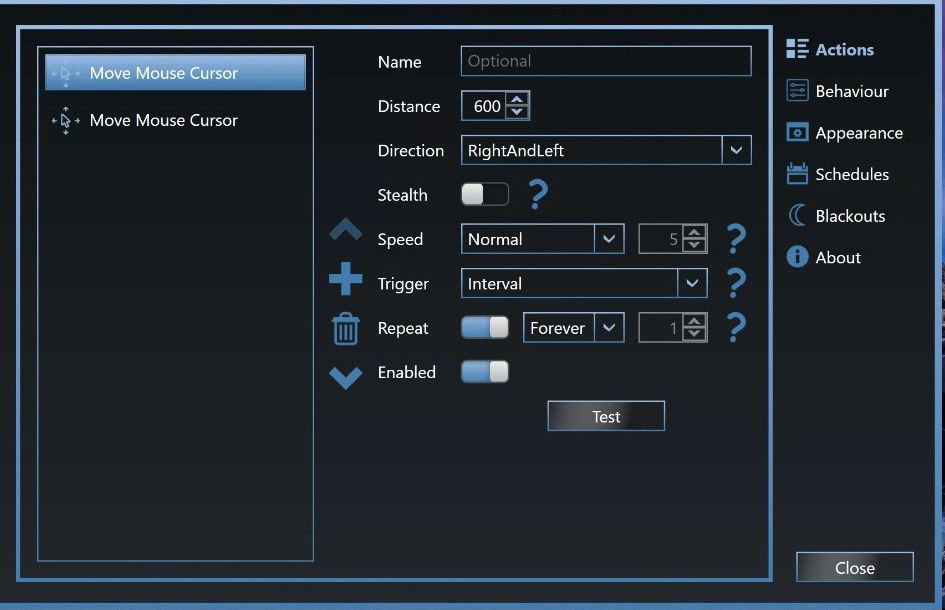Move action down with down arrow icon

(x=345, y=378)
